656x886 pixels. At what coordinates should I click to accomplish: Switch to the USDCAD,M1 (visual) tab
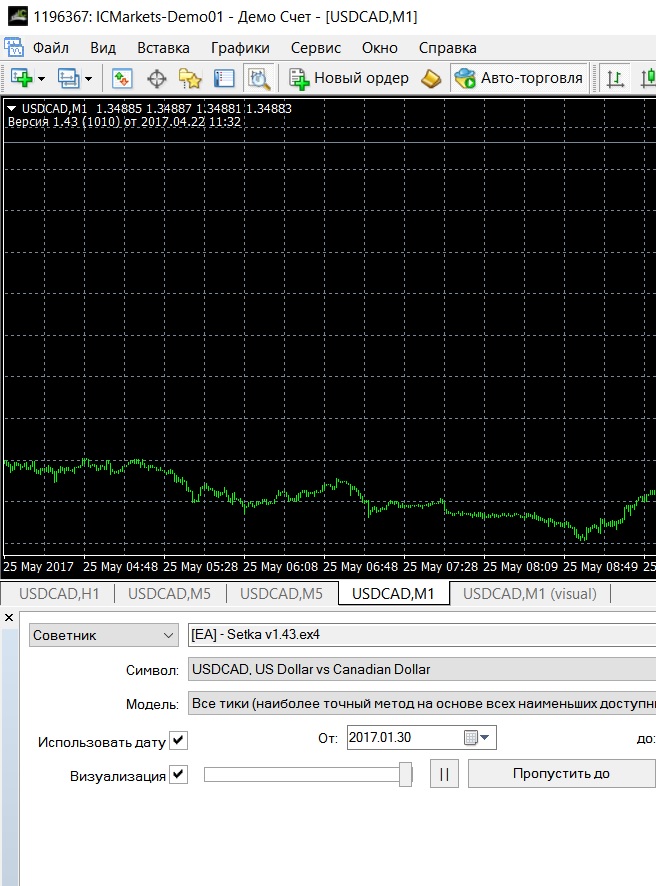click(529, 594)
